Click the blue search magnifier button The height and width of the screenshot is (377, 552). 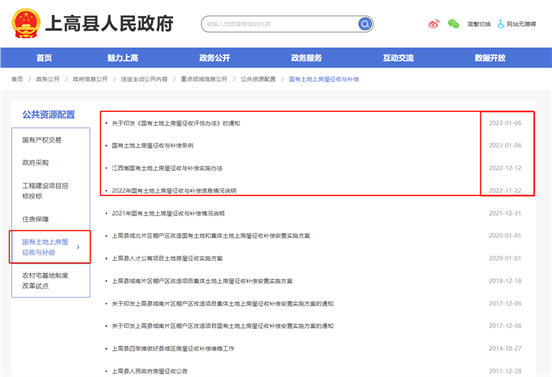[x=365, y=24]
